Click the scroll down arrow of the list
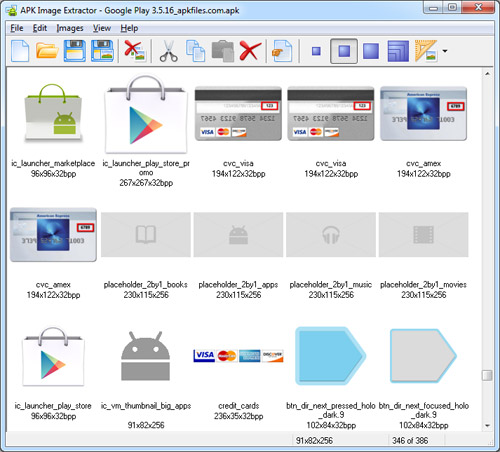 [487, 425]
